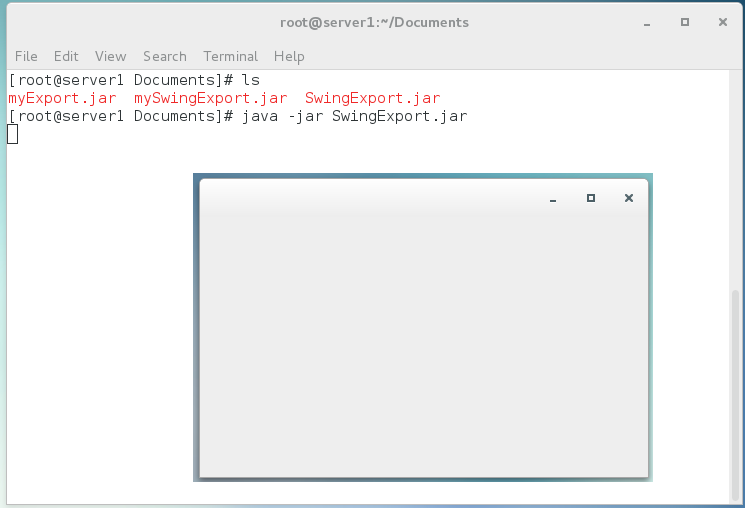
Task: Close the root@server1 terminal window
Action: pyautogui.click(x=723, y=22)
